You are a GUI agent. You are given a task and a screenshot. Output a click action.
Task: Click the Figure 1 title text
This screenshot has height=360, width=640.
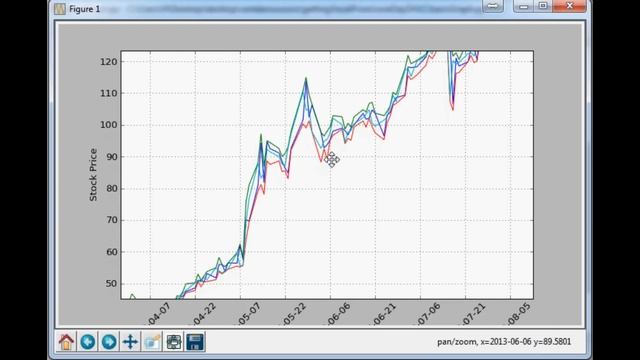pyautogui.click(x=84, y=9)
